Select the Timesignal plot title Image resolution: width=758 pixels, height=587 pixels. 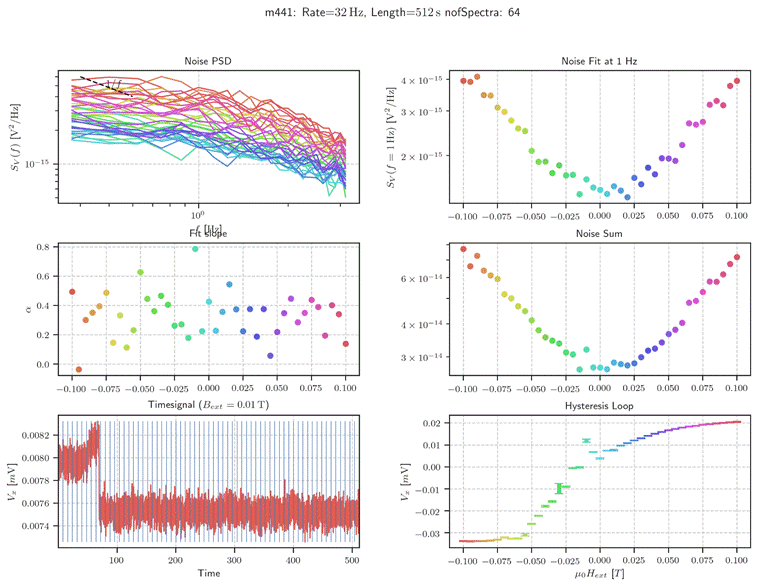[208, 404]
